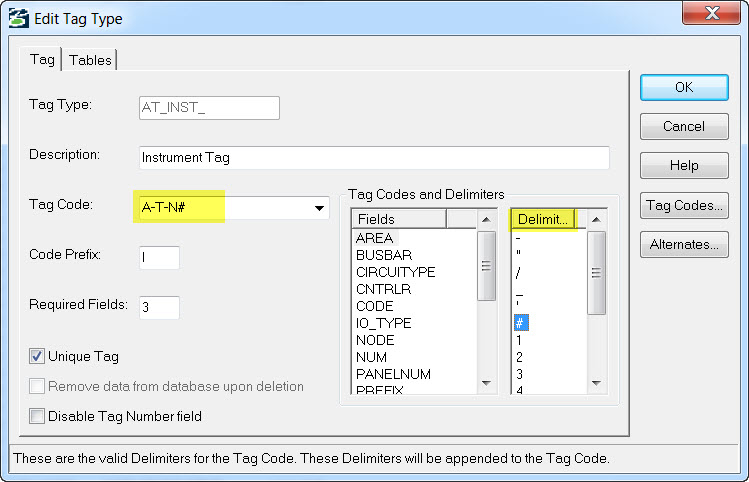The height and width of the screenshot is (482, 749).
Task: Click the Delimit... column header
Action: (543, 219)
